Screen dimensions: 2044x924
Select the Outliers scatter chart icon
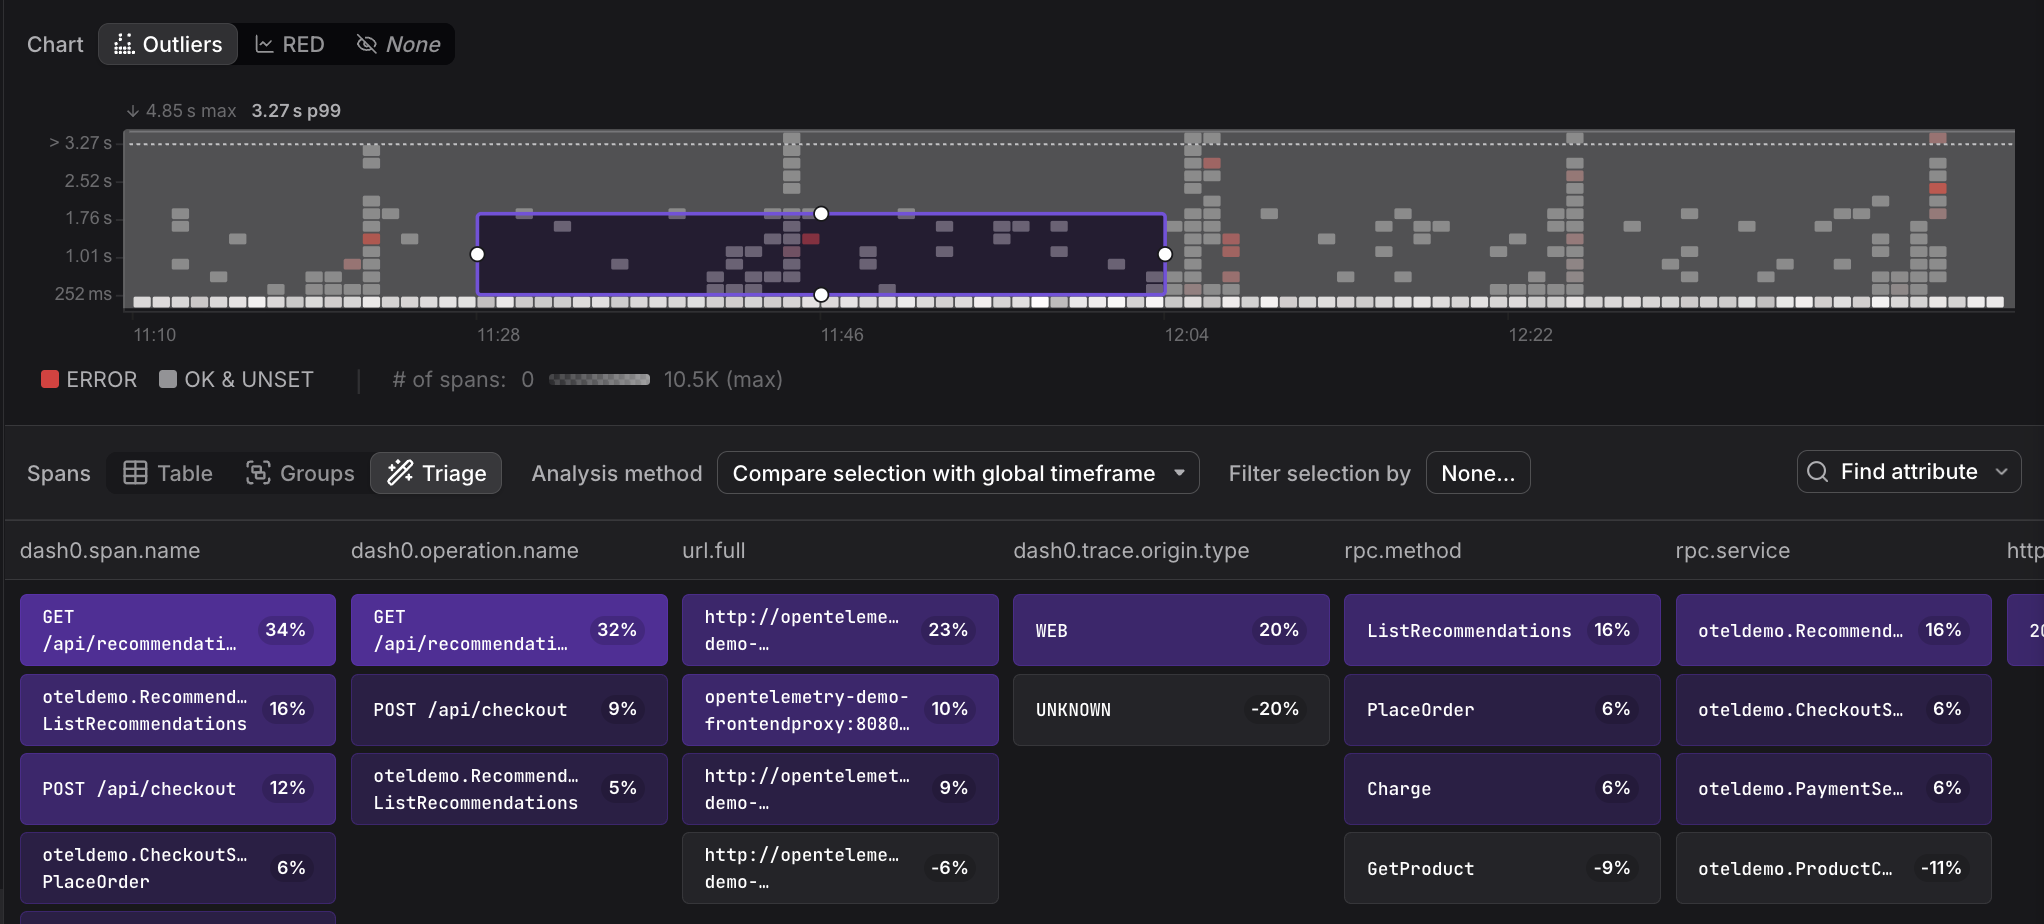[x=124, y=45]
